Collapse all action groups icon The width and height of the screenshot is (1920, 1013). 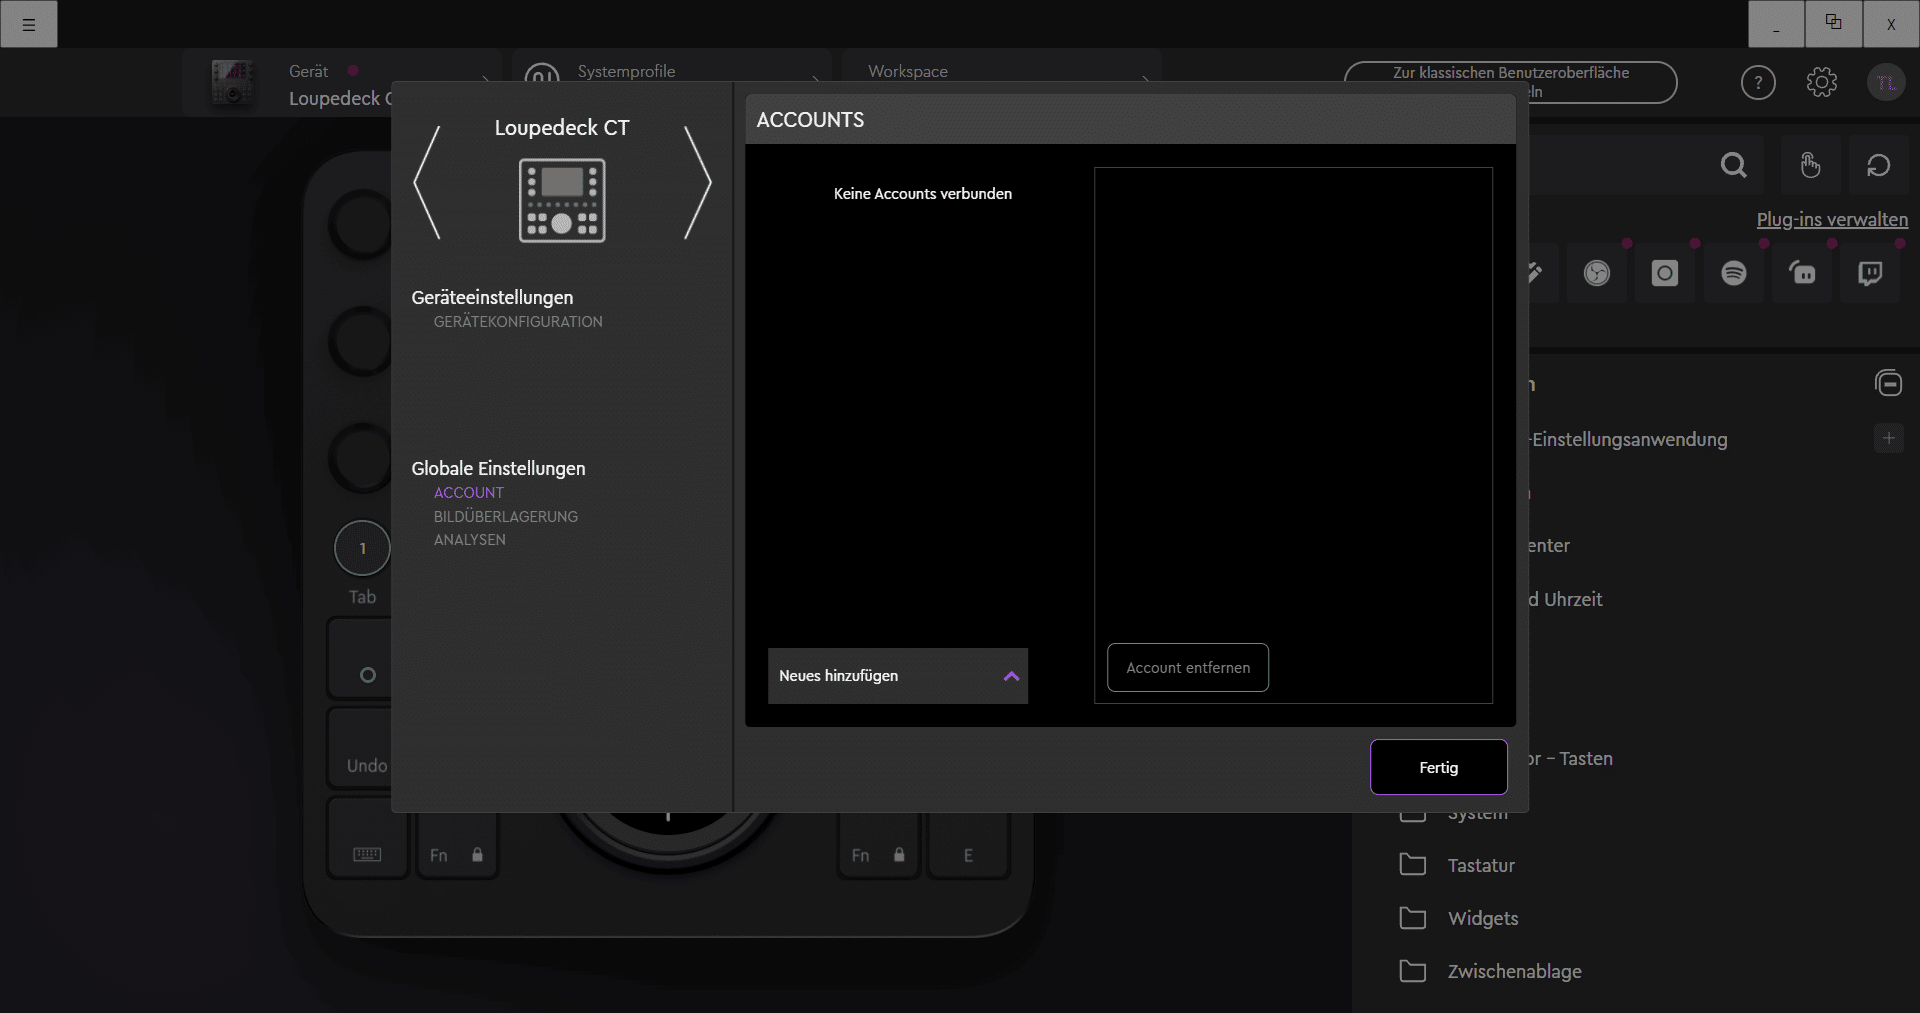[1888, 383]
